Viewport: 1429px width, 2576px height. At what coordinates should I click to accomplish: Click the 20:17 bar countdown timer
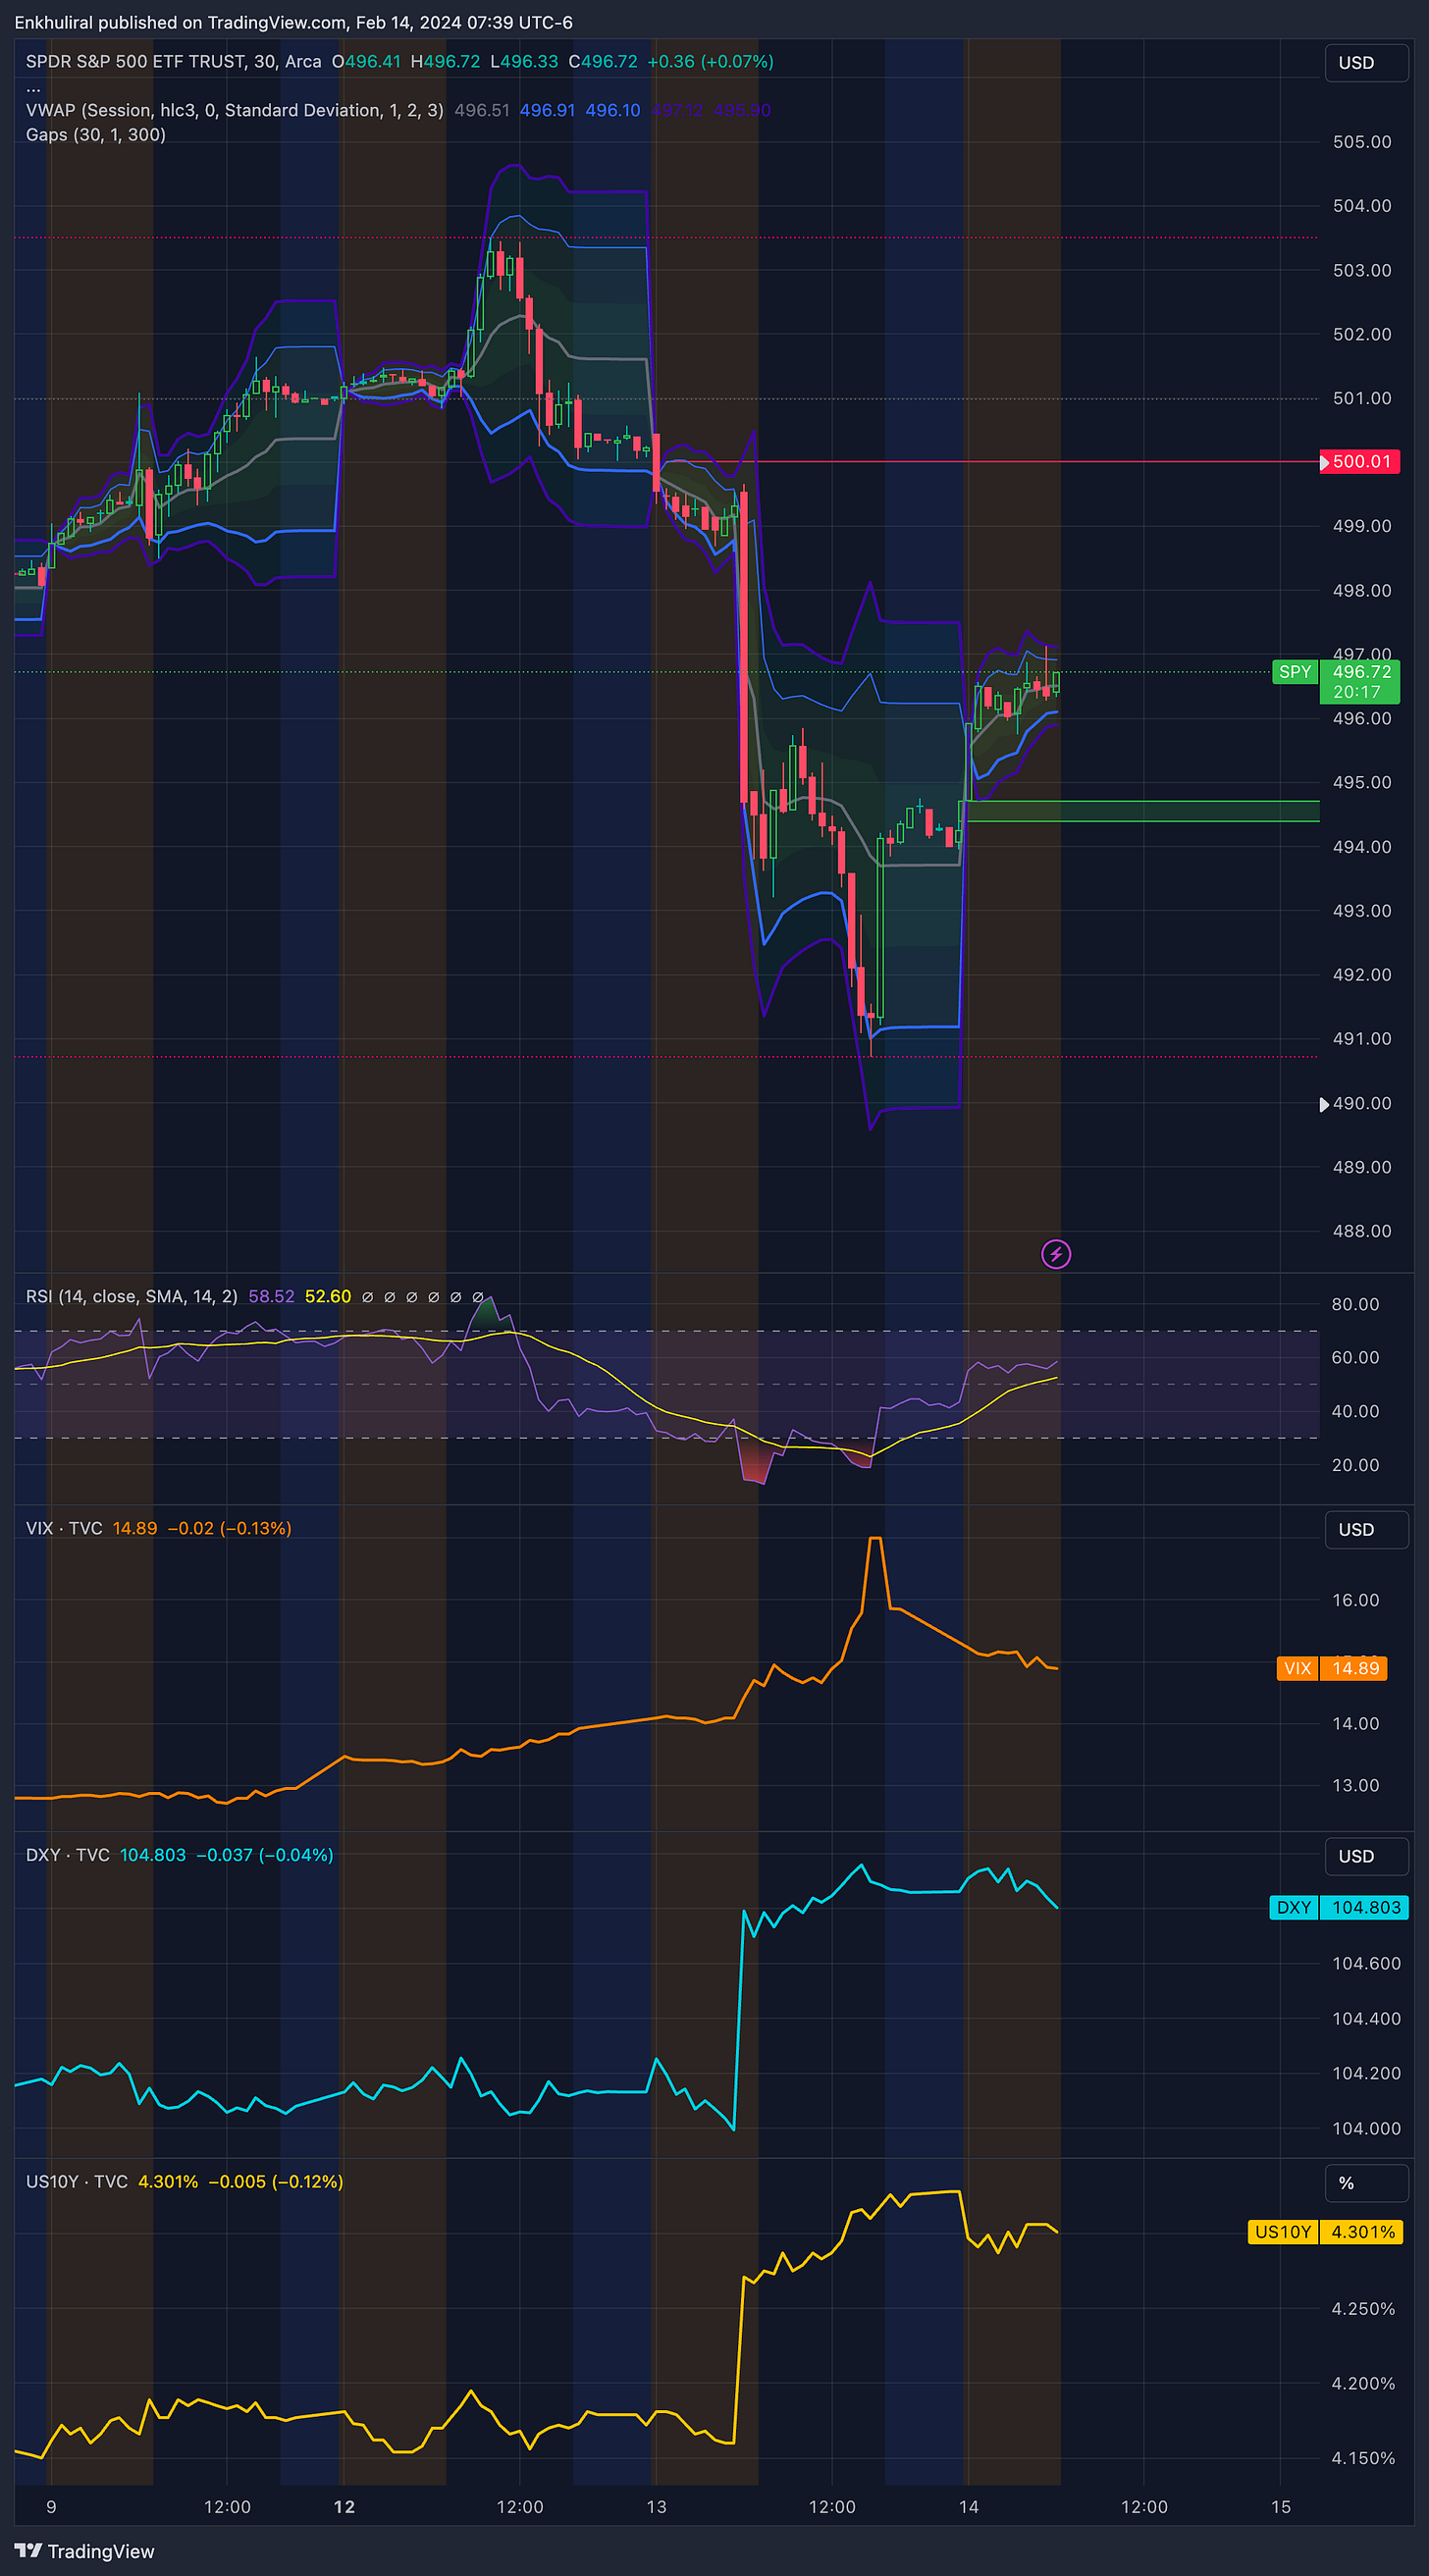tap(1356, 692)
